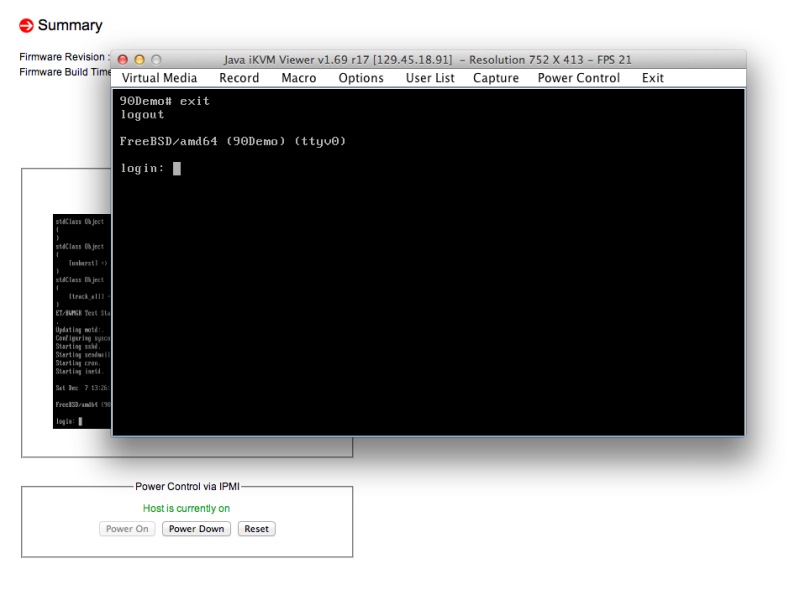The image size is (800, 595).
Task: Click the '90Demo# exit' console line
Action: 164,101
